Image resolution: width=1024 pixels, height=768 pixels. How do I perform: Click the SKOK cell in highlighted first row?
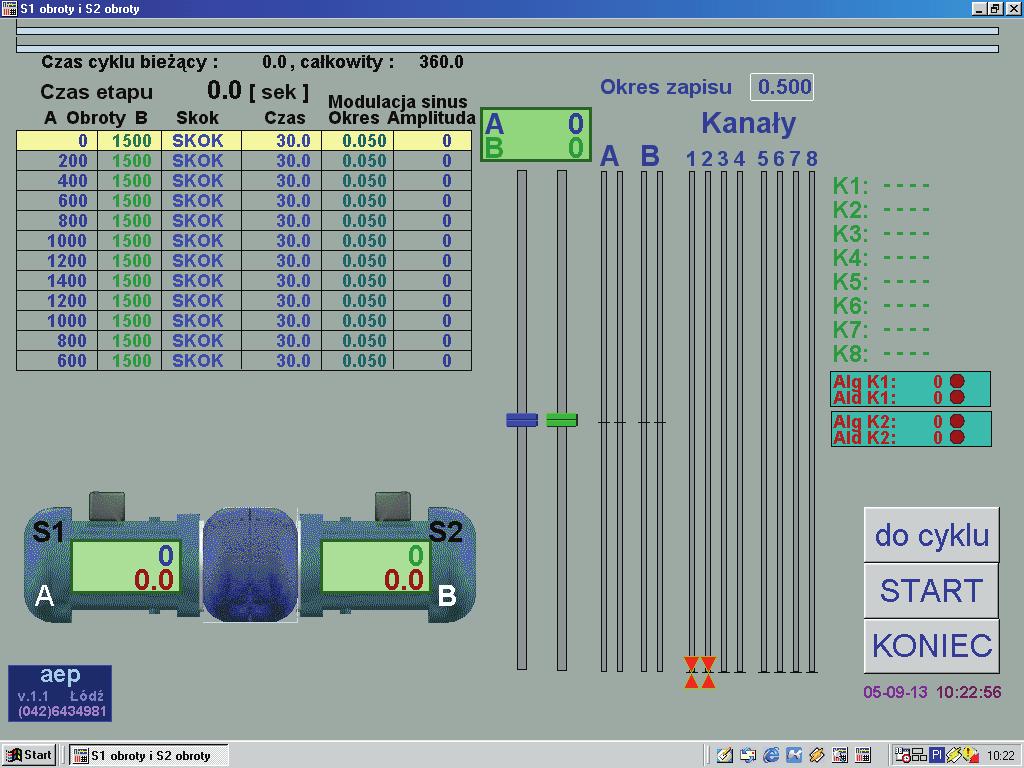[x=201, y=140]
